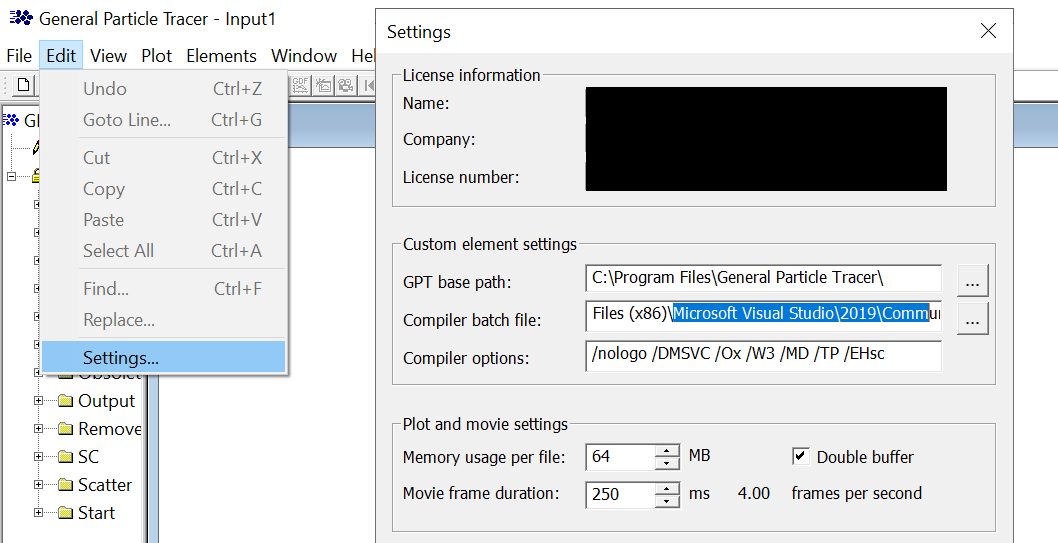The width and height of the screenshot is (1058, 543).
Task: Open the Plot menu
Action: point(157,55)
